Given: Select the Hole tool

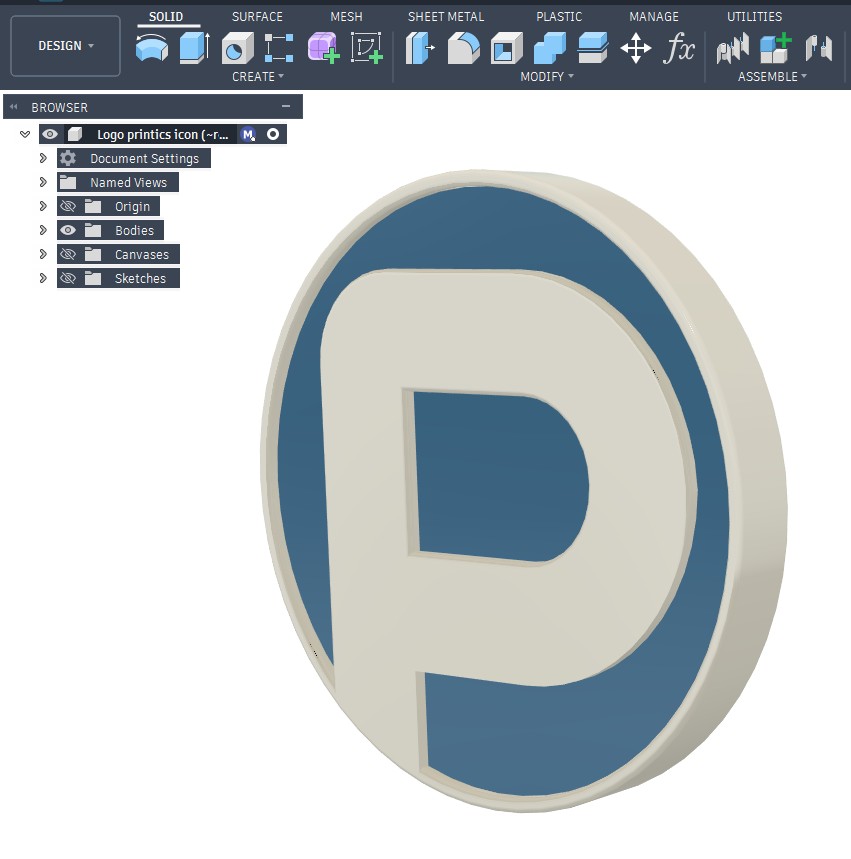Looking at the screenshot, I should point(237,48).
